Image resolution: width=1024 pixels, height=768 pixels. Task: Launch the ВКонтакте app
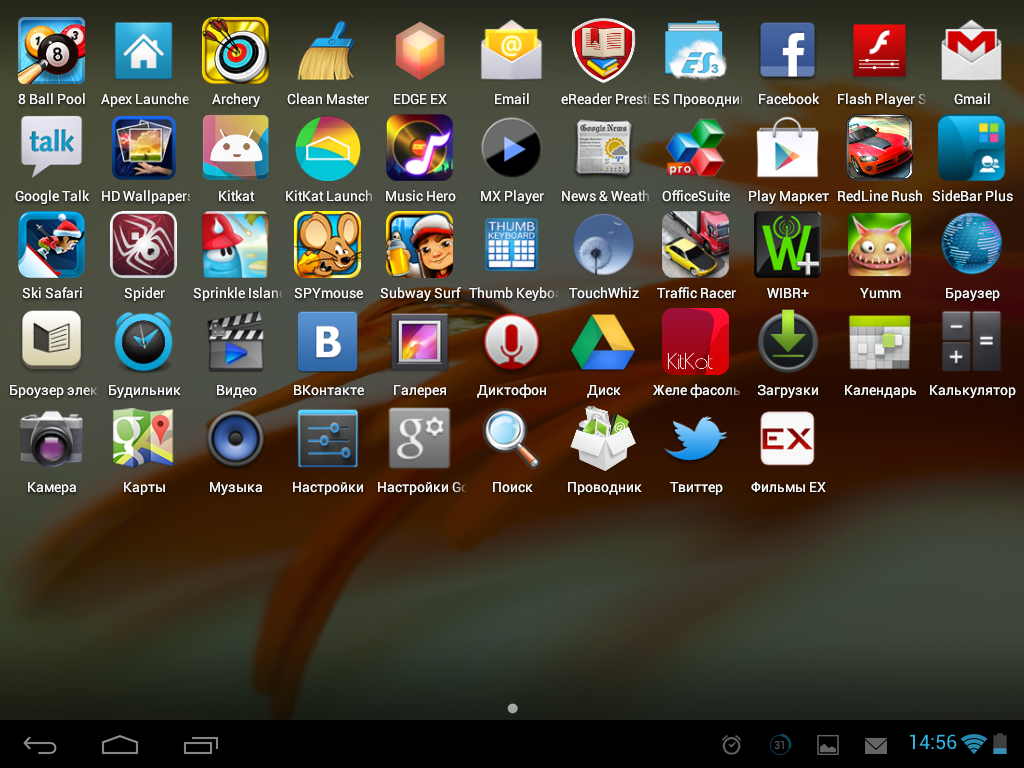click(327, 342)
